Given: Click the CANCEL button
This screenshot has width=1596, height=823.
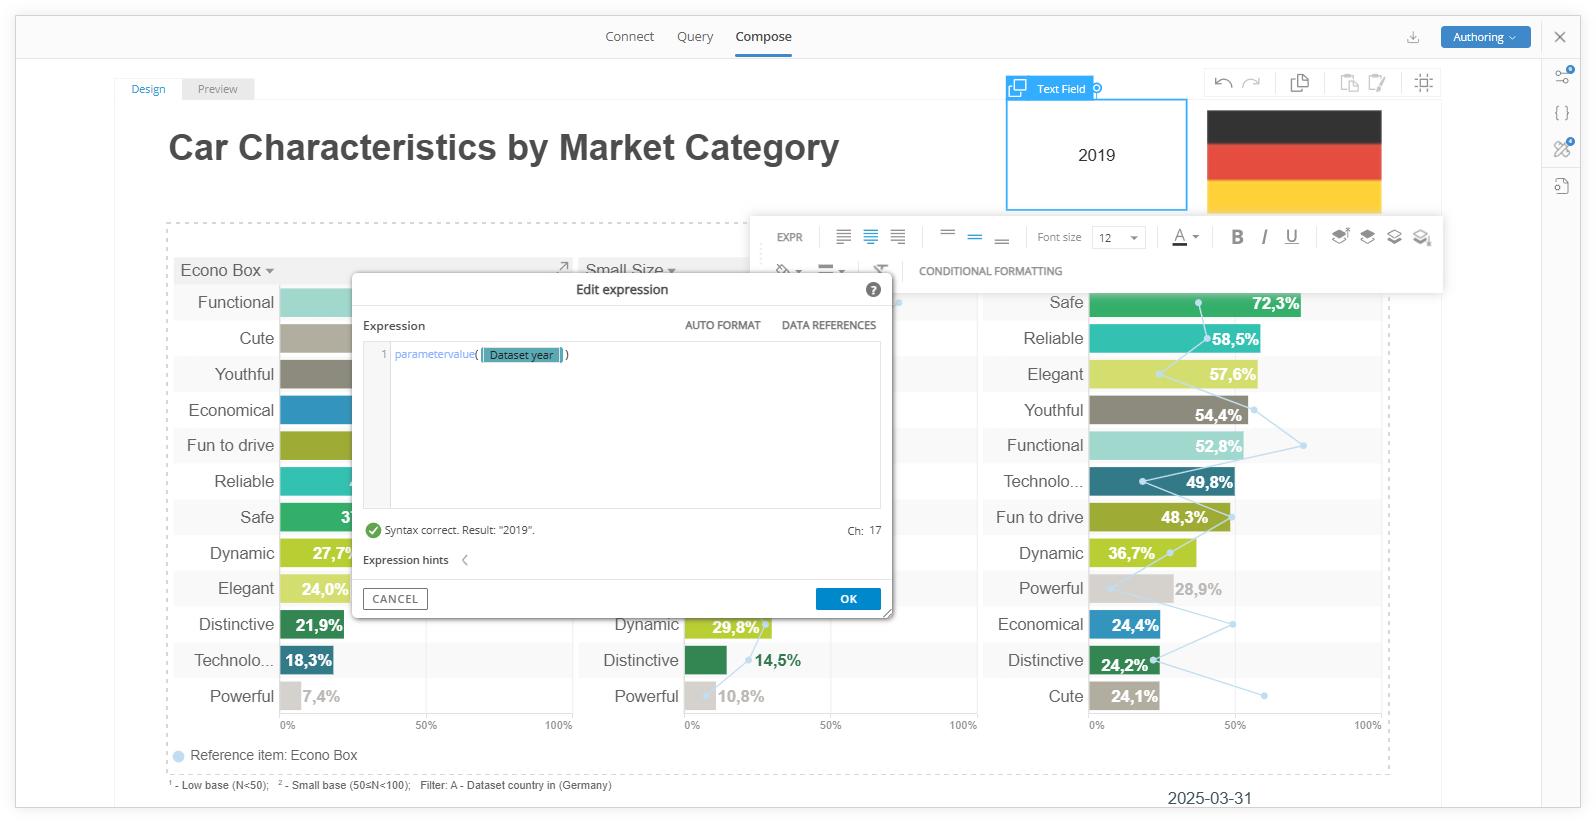Looking at the screenshot, I should [x=395, y=599].
